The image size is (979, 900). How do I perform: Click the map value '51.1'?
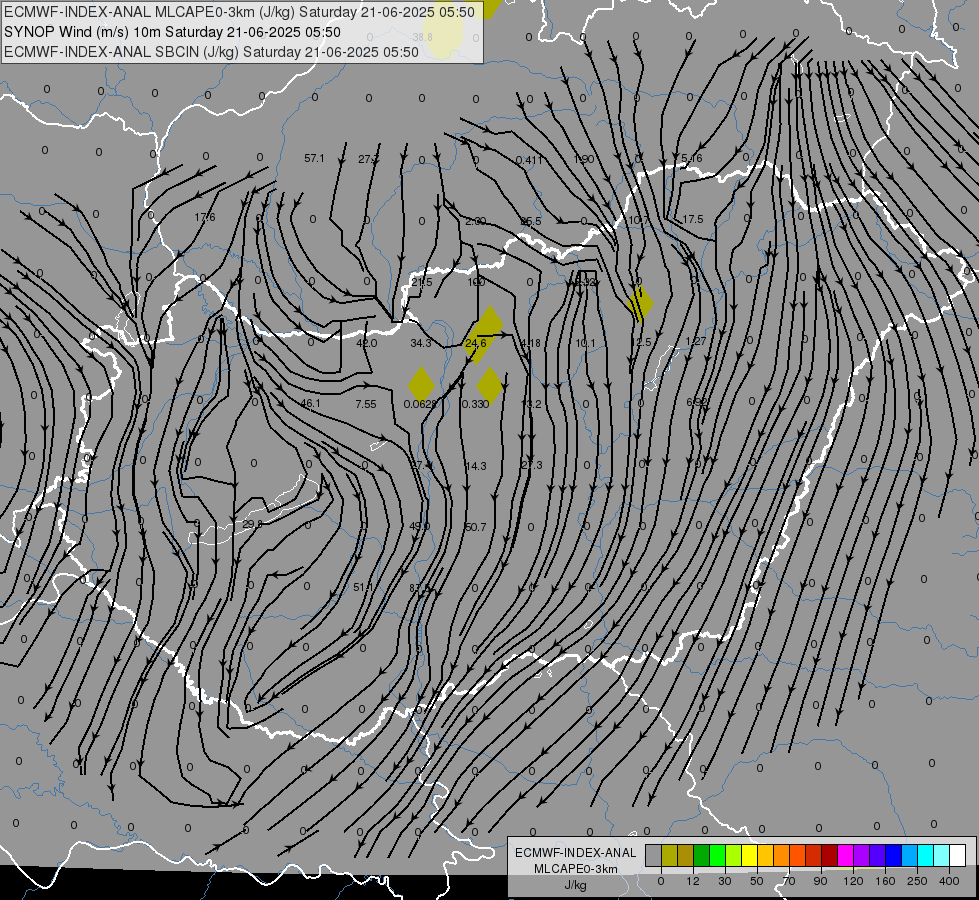[x=363, y=587]
